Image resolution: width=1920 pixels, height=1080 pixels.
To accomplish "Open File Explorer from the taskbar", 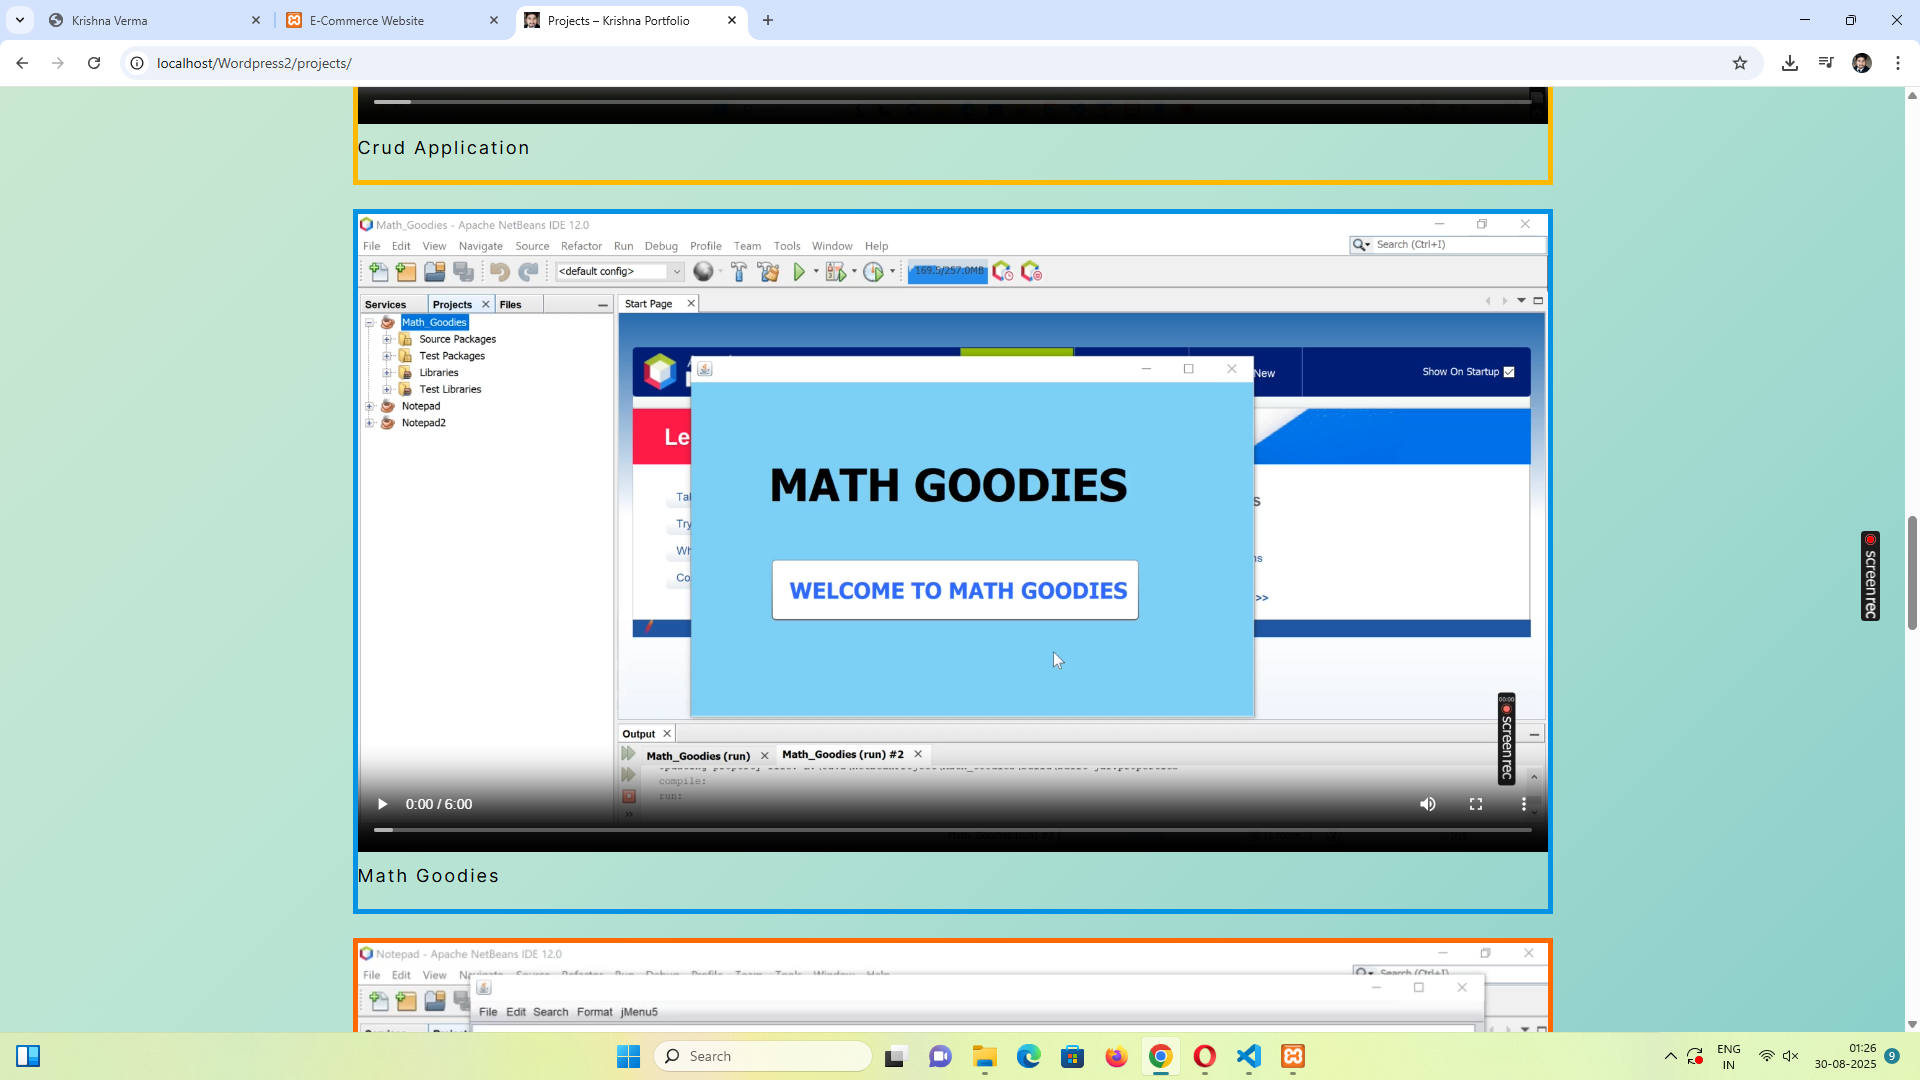I will 985,1056.
